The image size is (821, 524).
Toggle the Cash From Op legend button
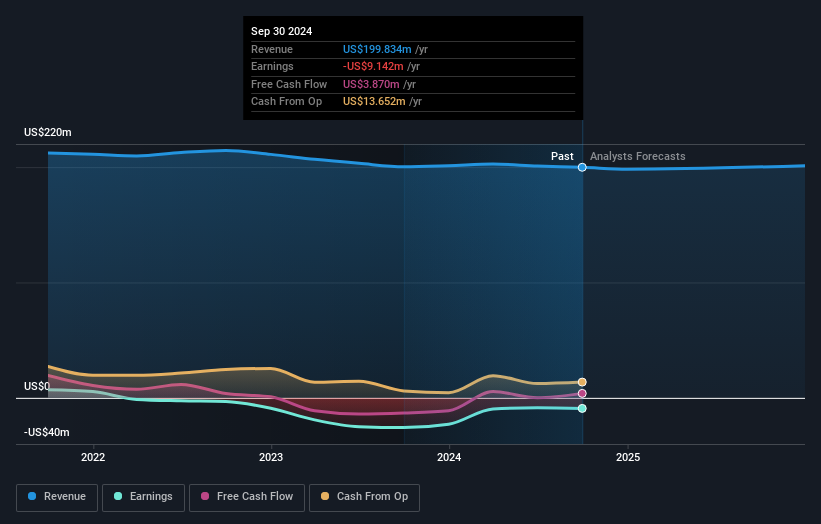[x=364, y=497]
